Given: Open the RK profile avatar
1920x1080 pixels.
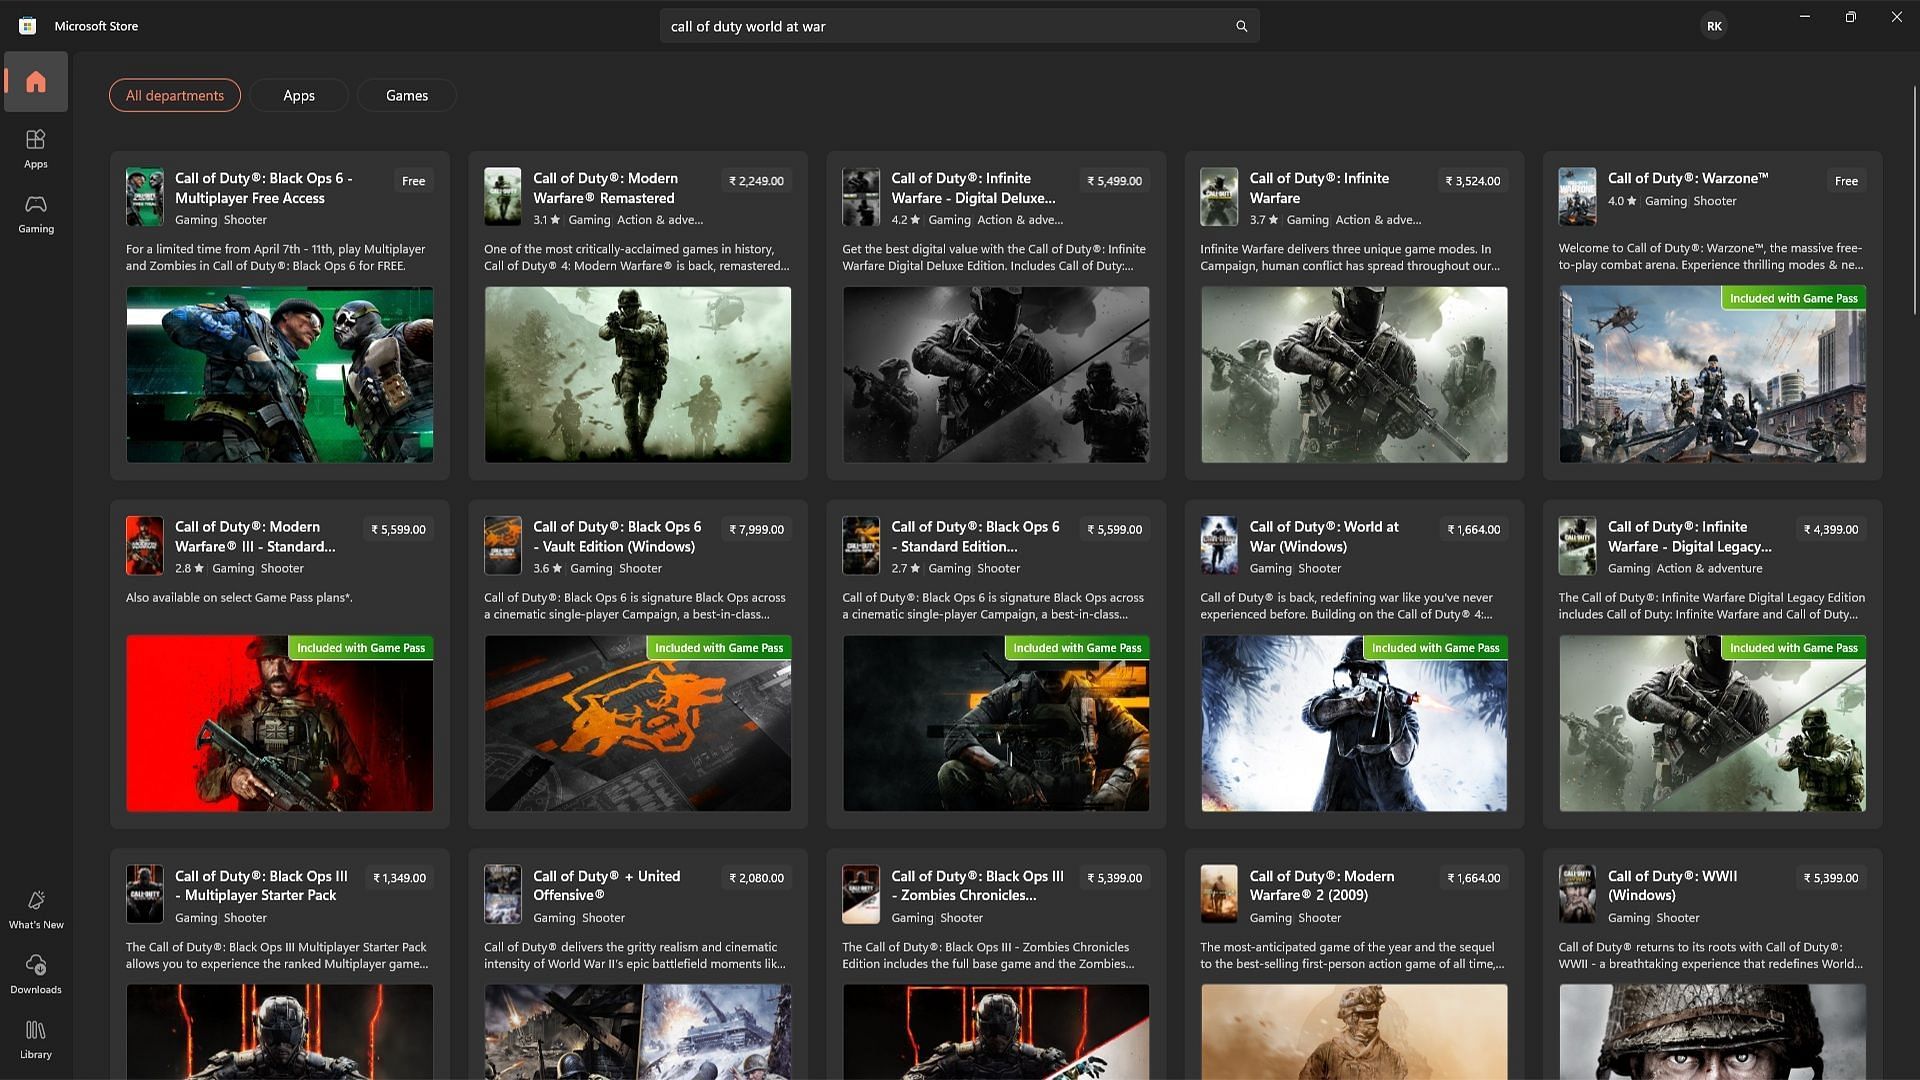Looking at the screenshot, I should (1714, 26).
